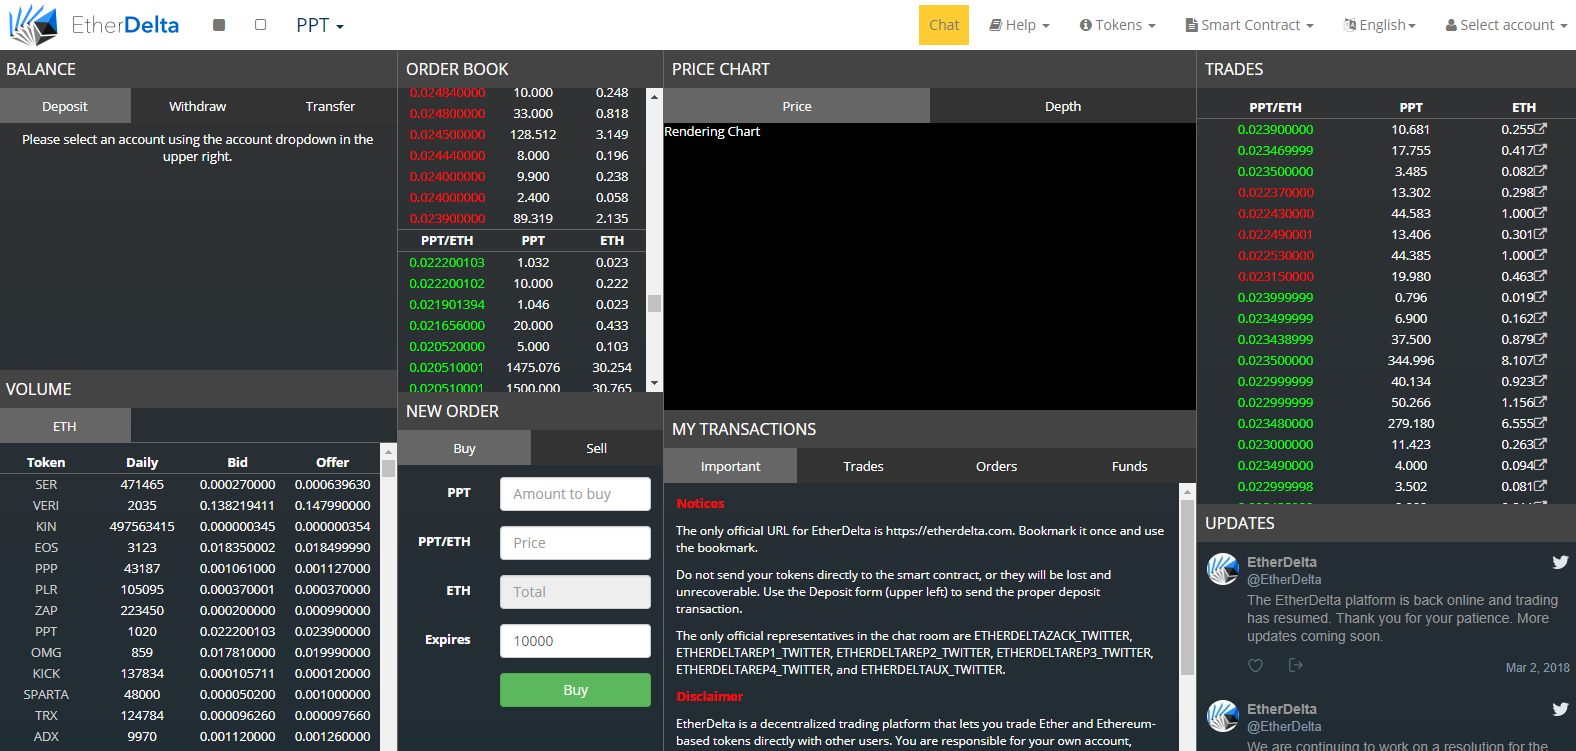Click the Expires field showing 10000
Viewport: 1576px width, 751px height.
575,641
